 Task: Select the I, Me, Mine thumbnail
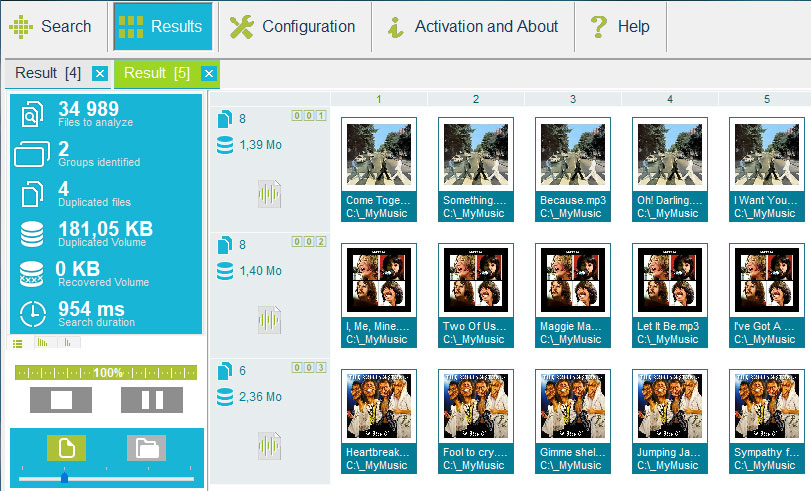point(379,295)
